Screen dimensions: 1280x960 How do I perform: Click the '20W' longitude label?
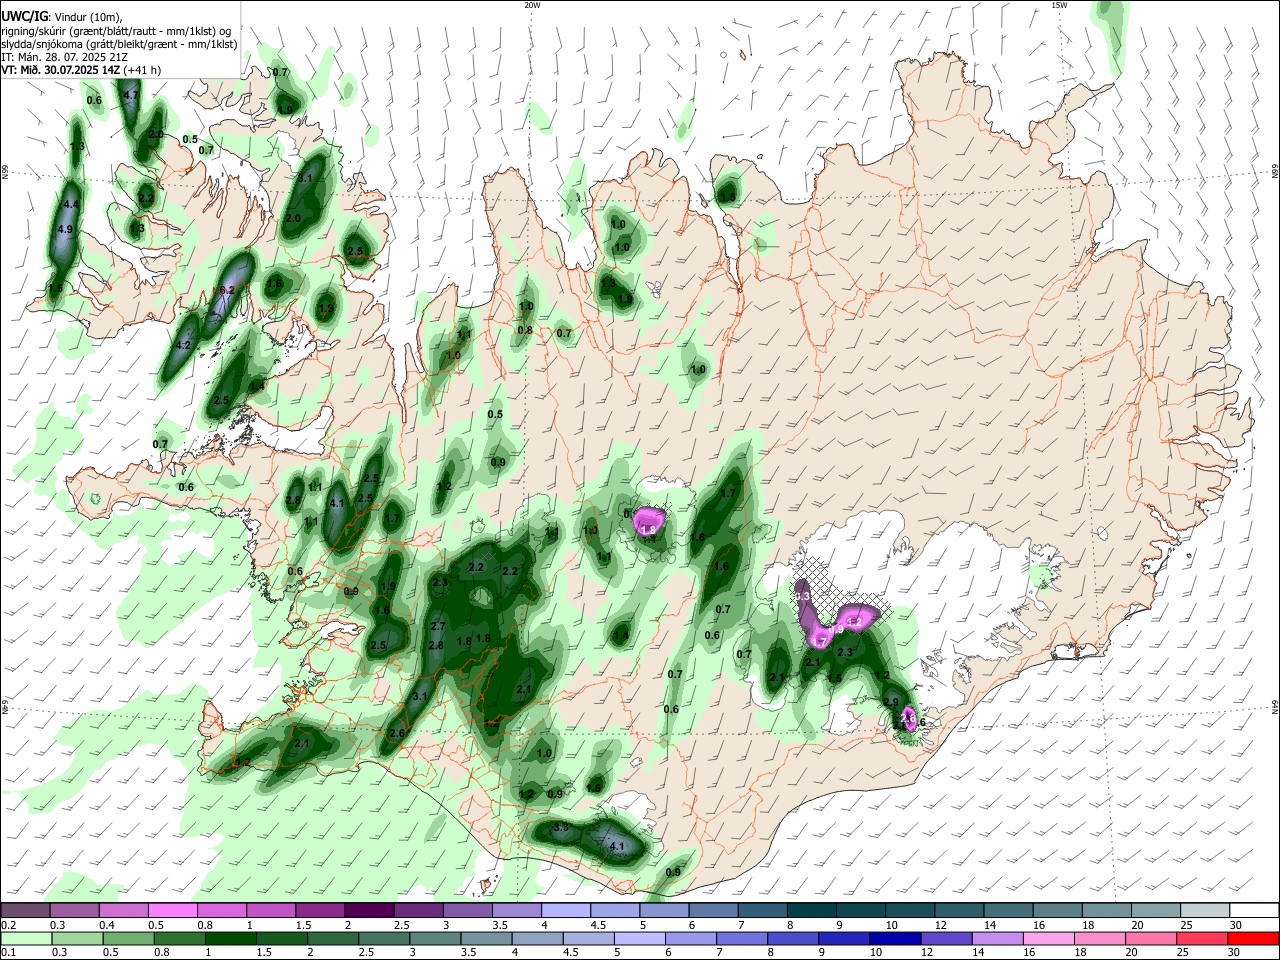[532, 5]
